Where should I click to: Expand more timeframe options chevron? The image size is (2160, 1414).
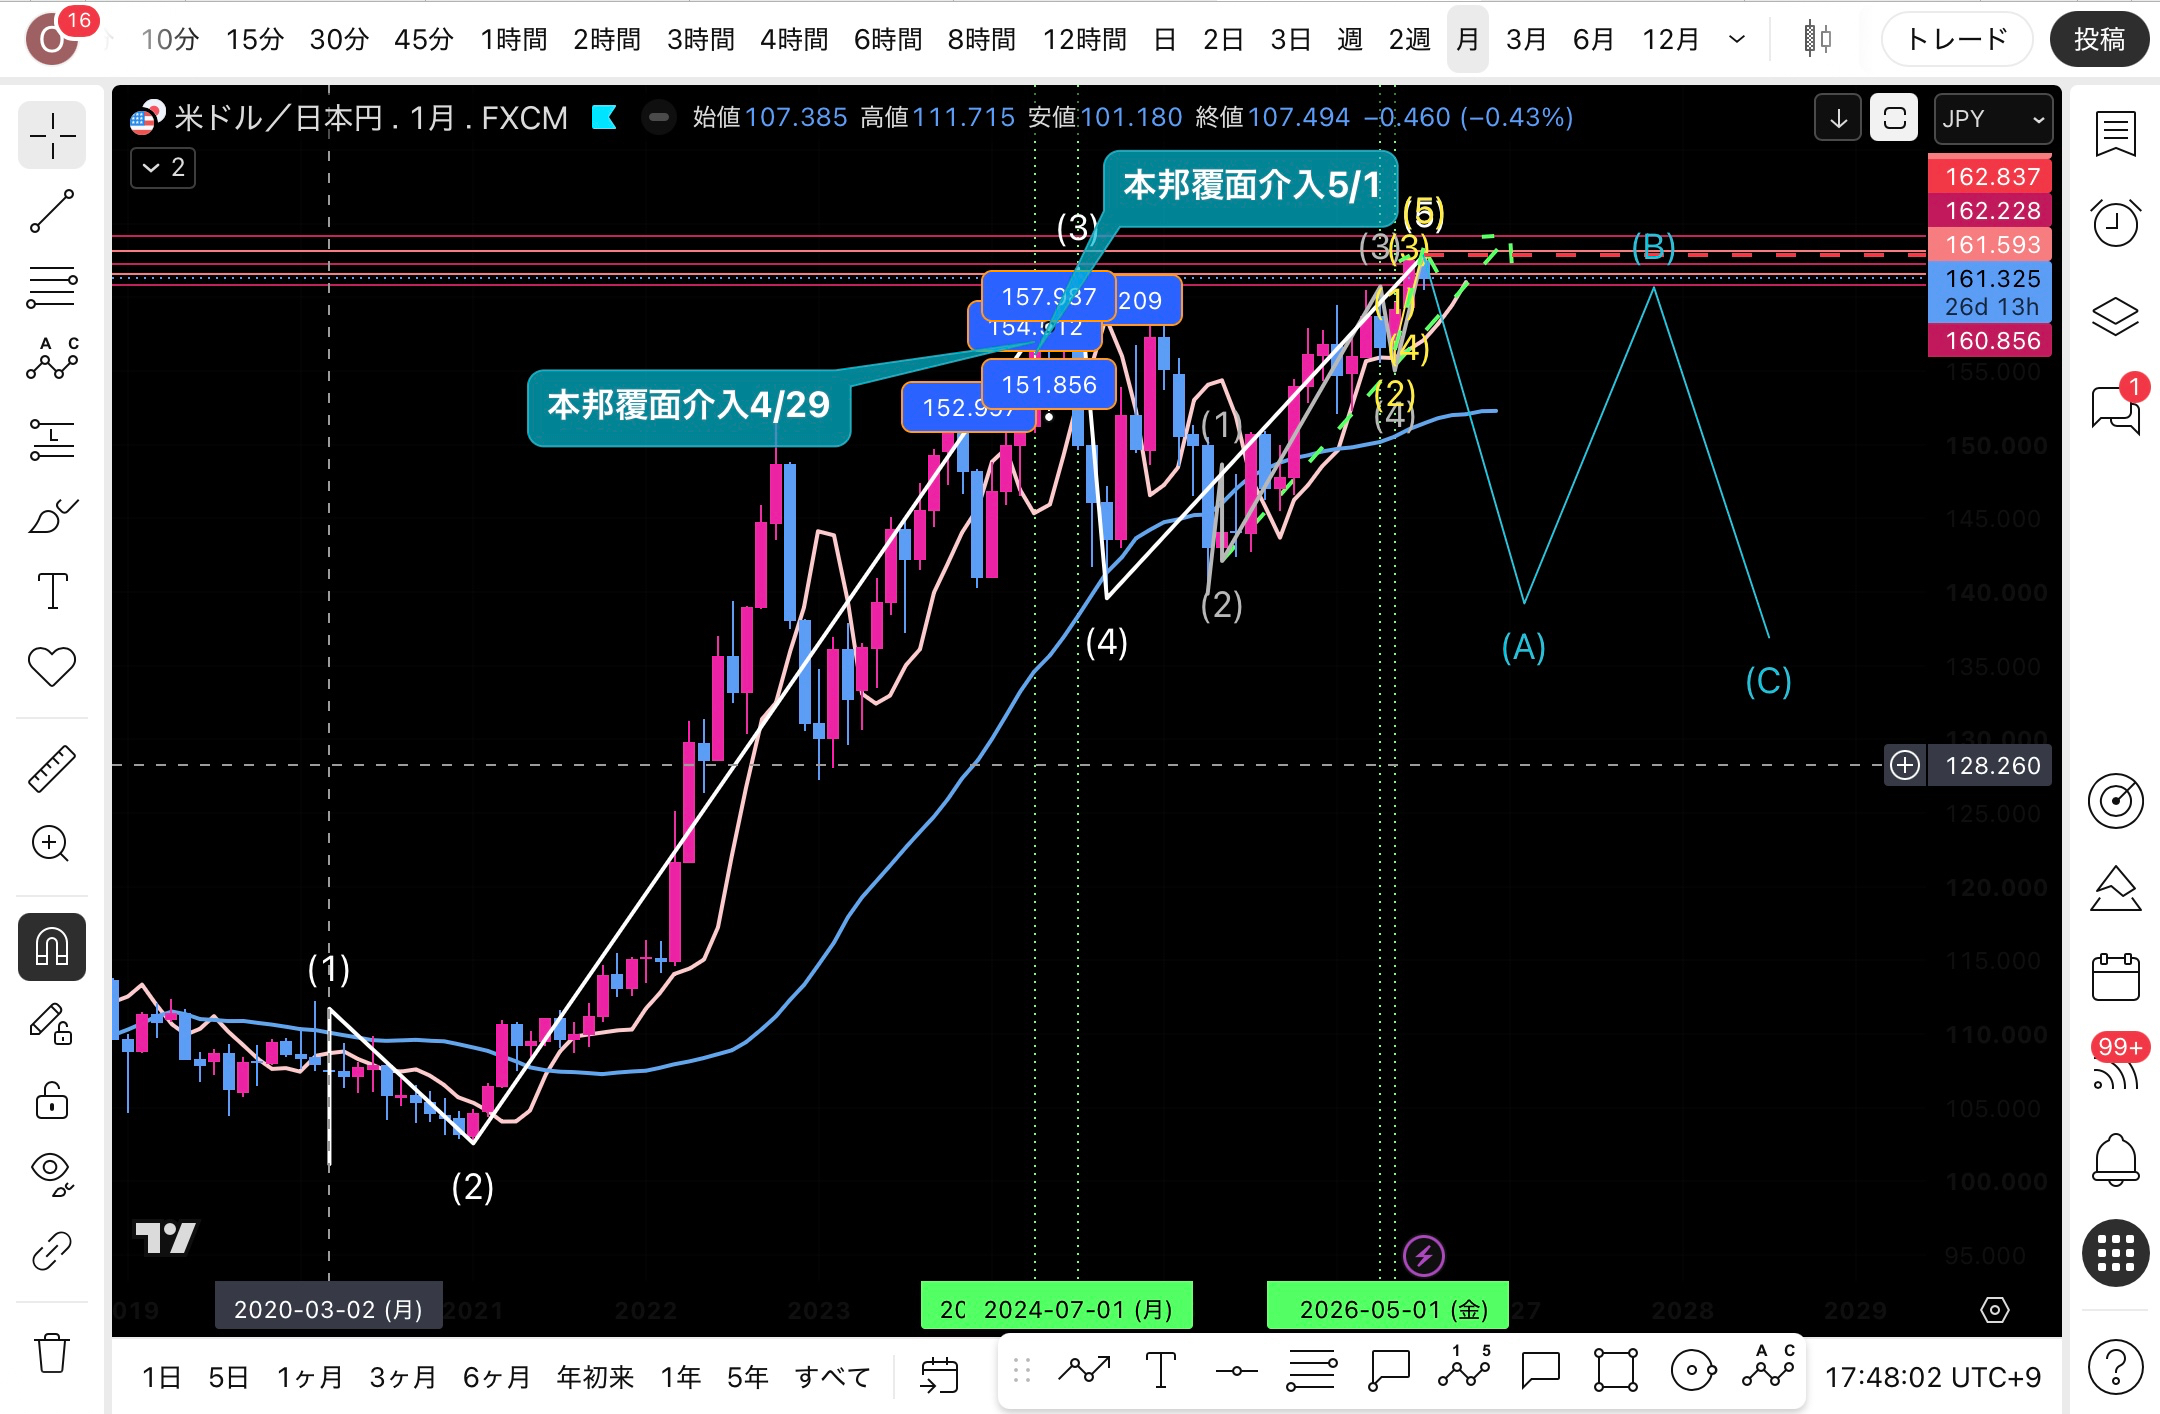1737,39
